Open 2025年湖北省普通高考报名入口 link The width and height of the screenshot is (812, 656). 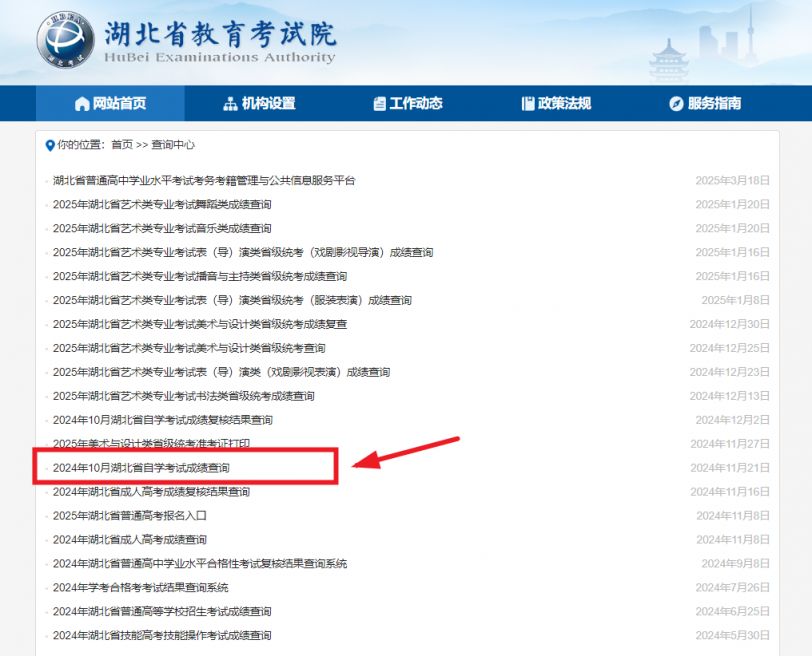pos(129,516)
